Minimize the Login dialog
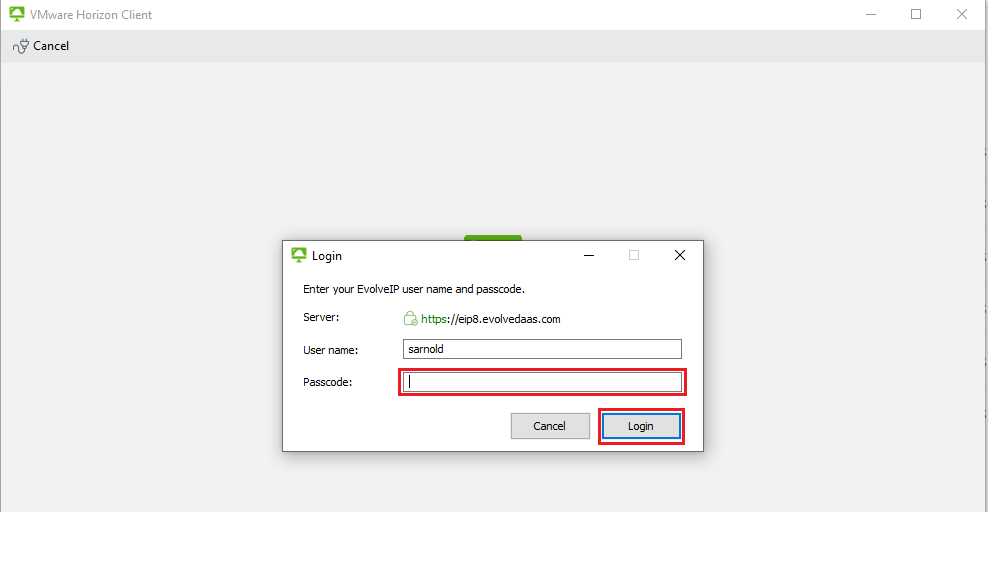The image size is (988, 572). (587, 255)
